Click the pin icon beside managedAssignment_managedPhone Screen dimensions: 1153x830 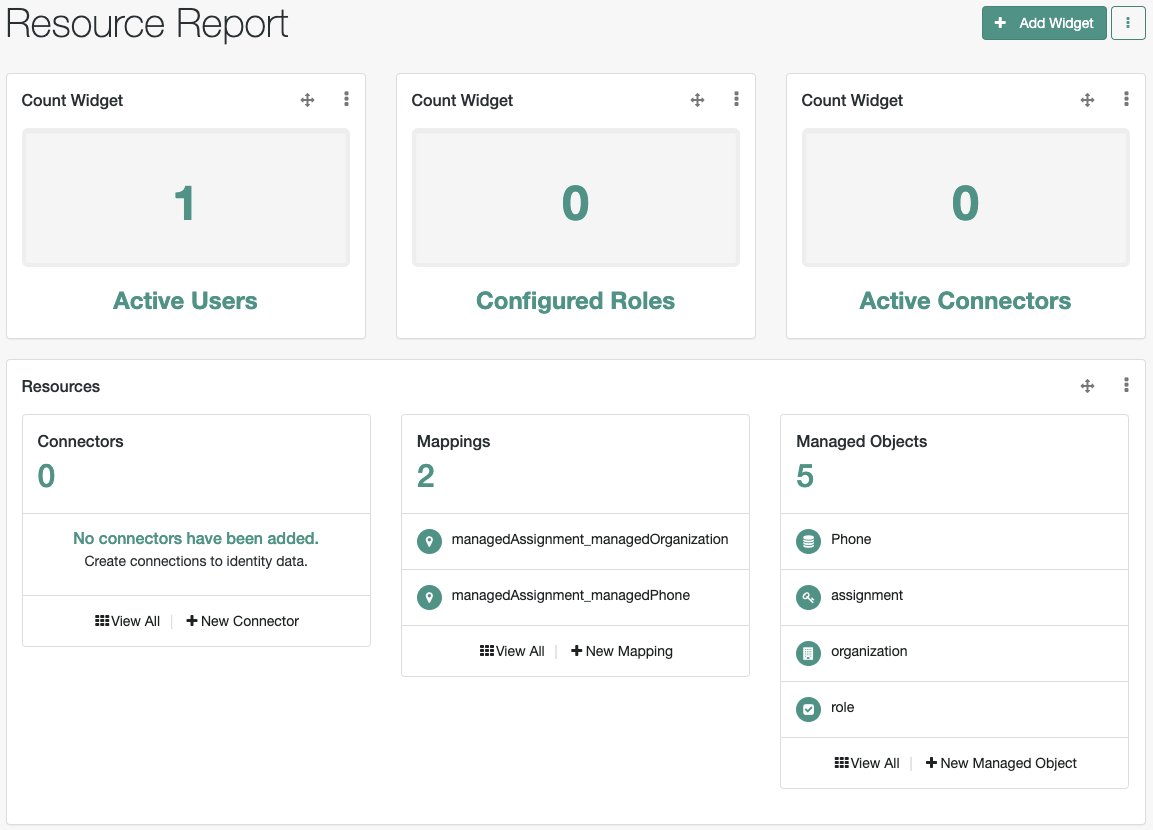428,596
